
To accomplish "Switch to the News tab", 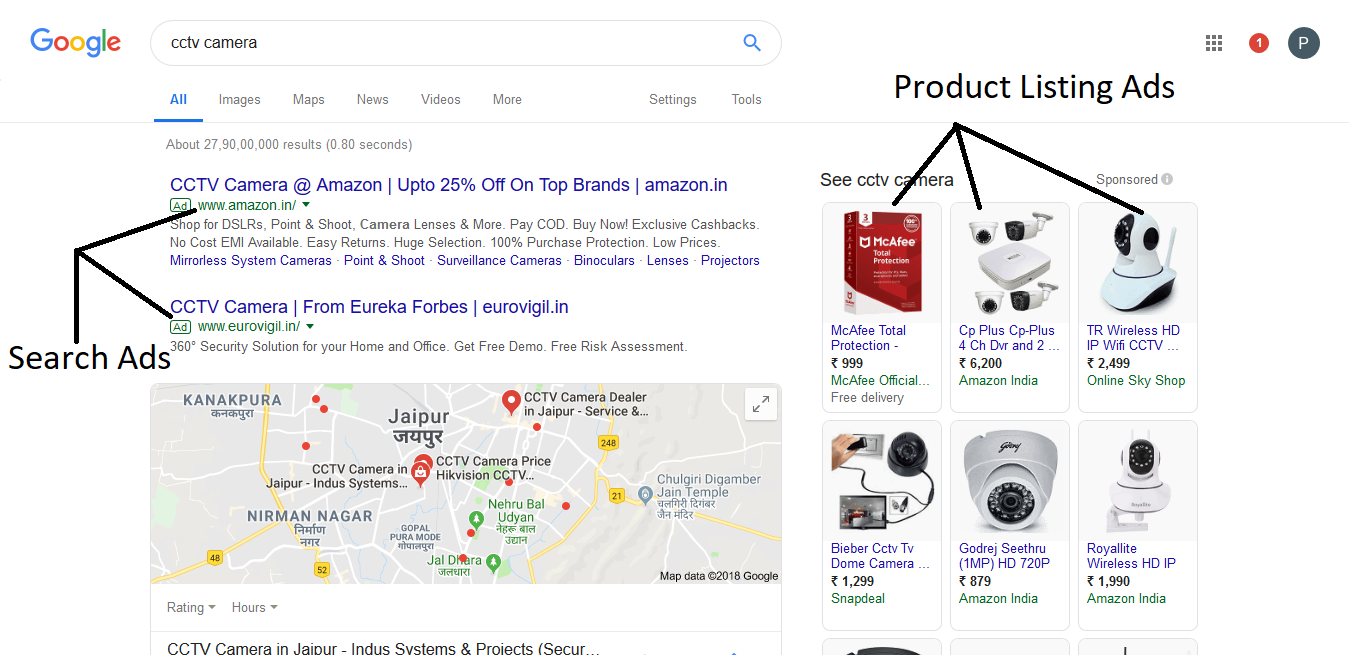I will [x=372, y=99].
